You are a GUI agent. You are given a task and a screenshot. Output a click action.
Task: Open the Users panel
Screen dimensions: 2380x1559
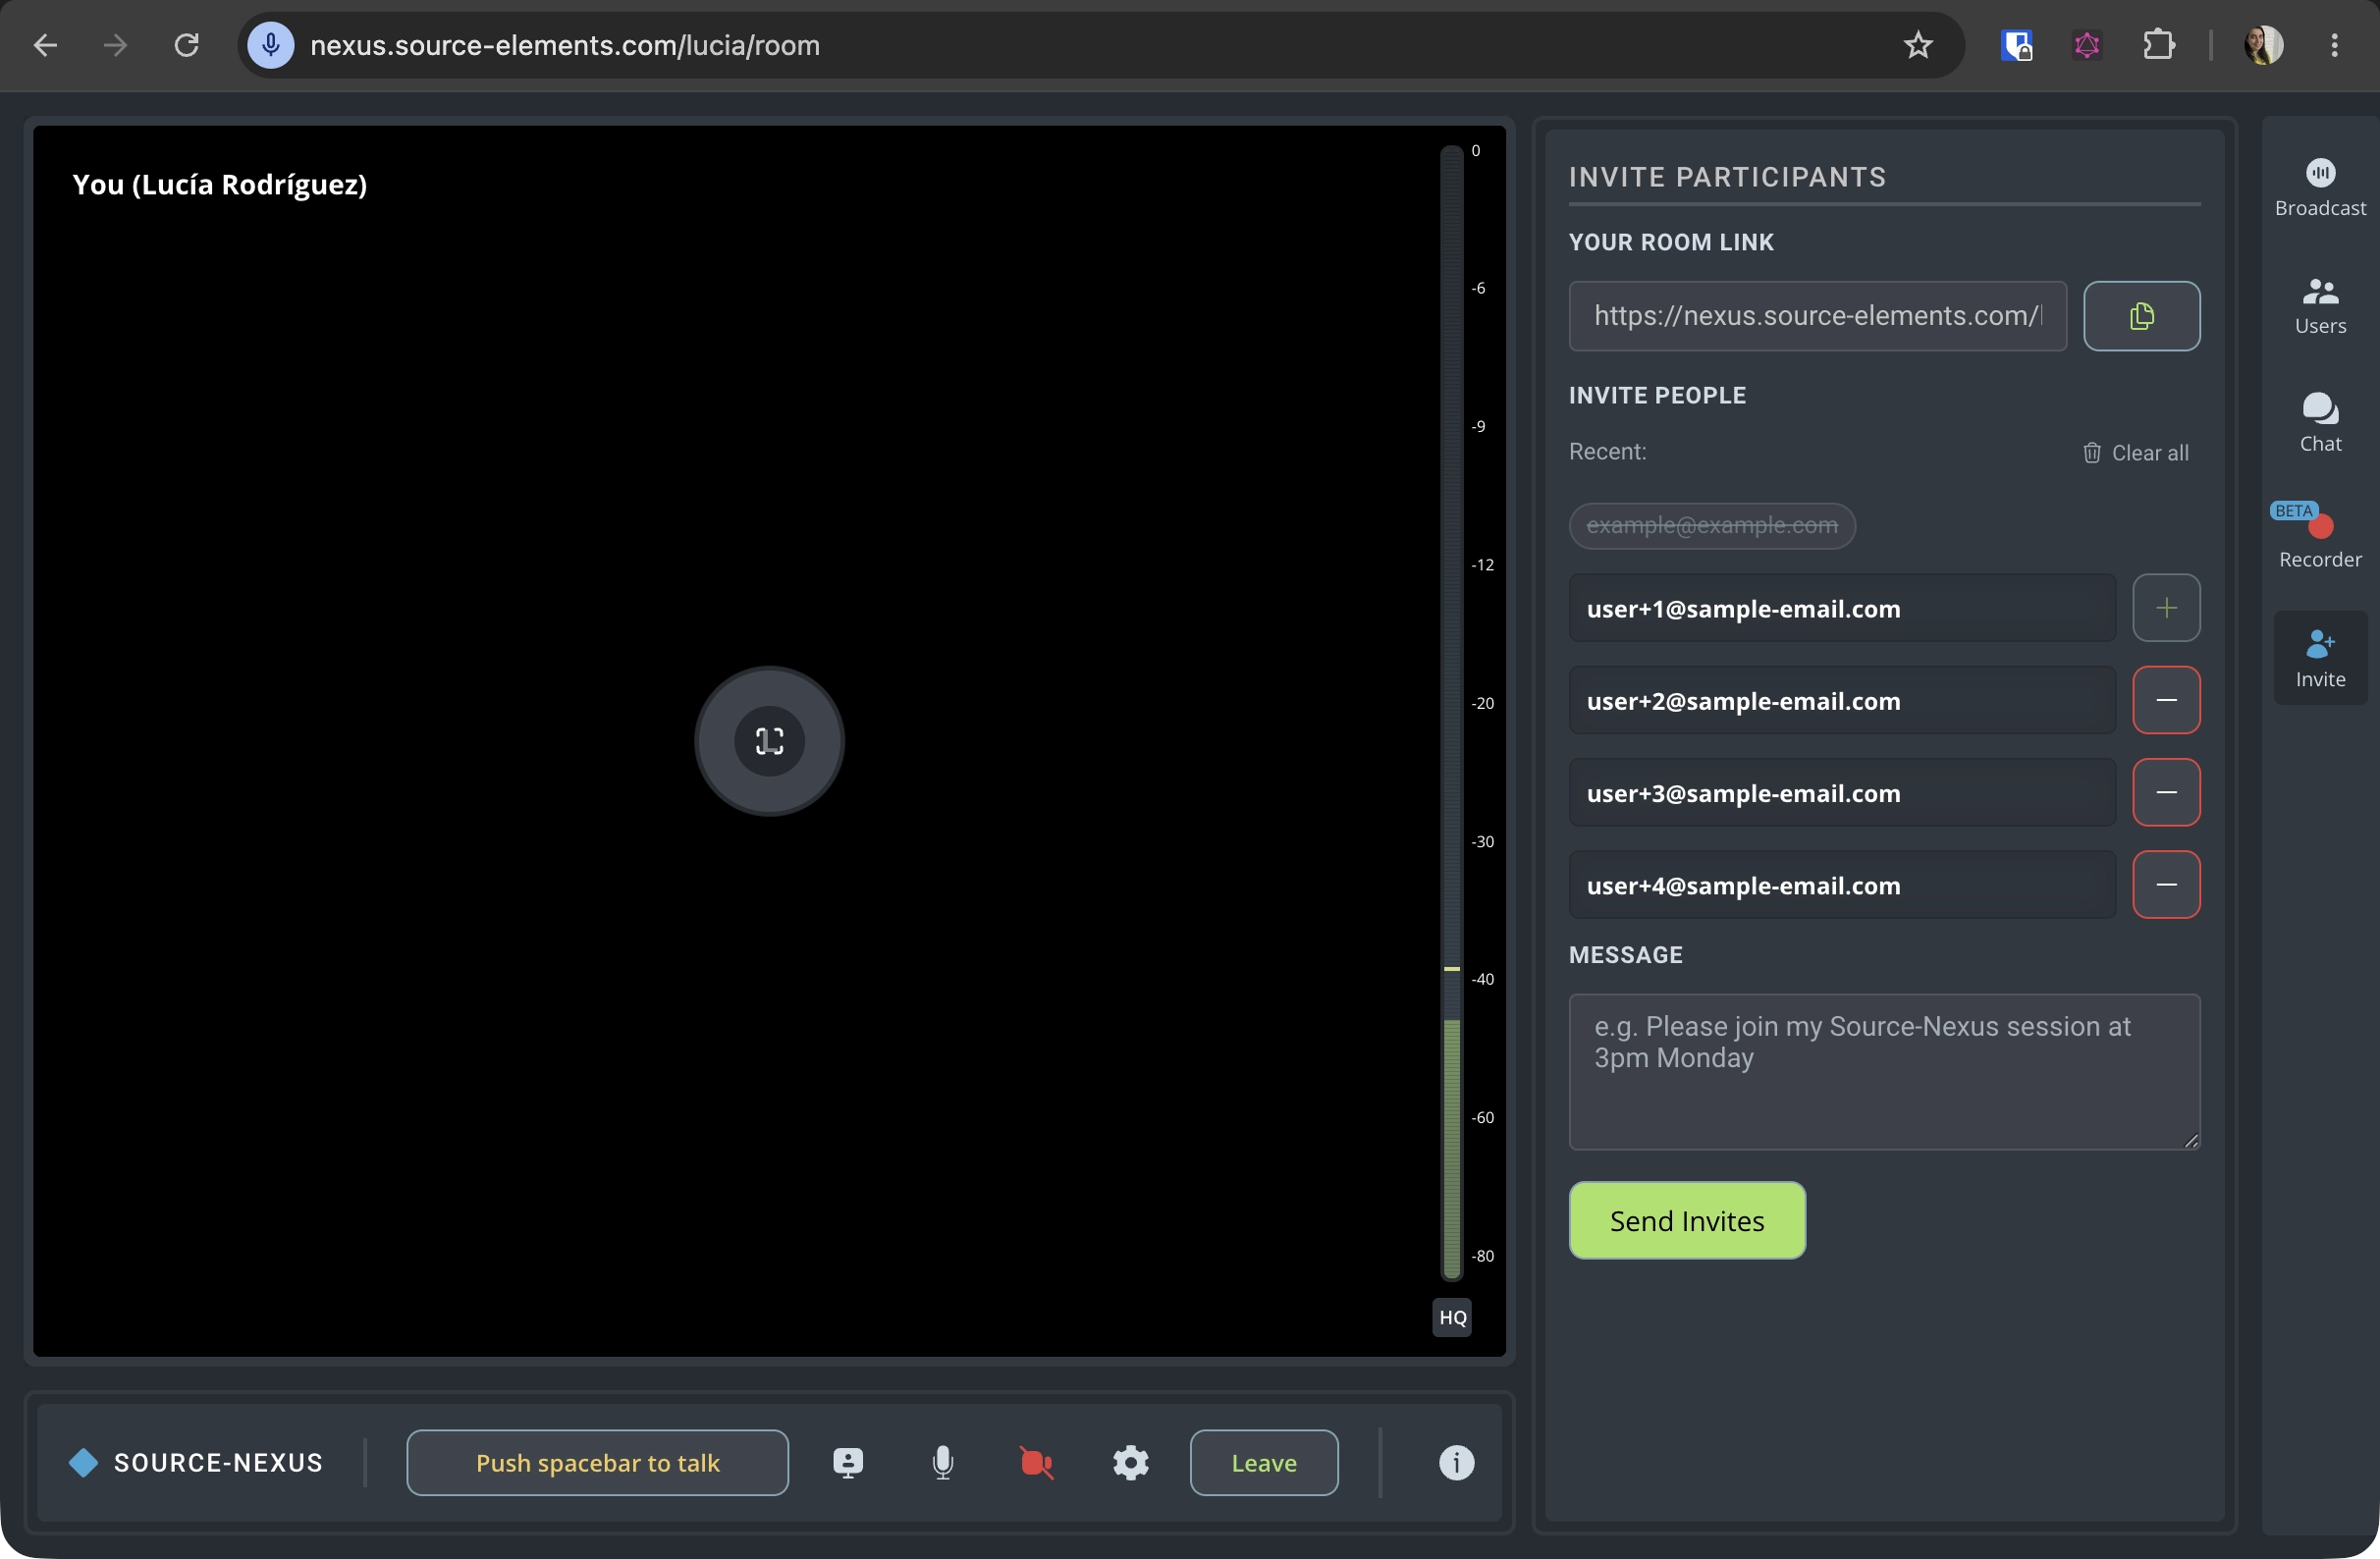point(2319,306)
